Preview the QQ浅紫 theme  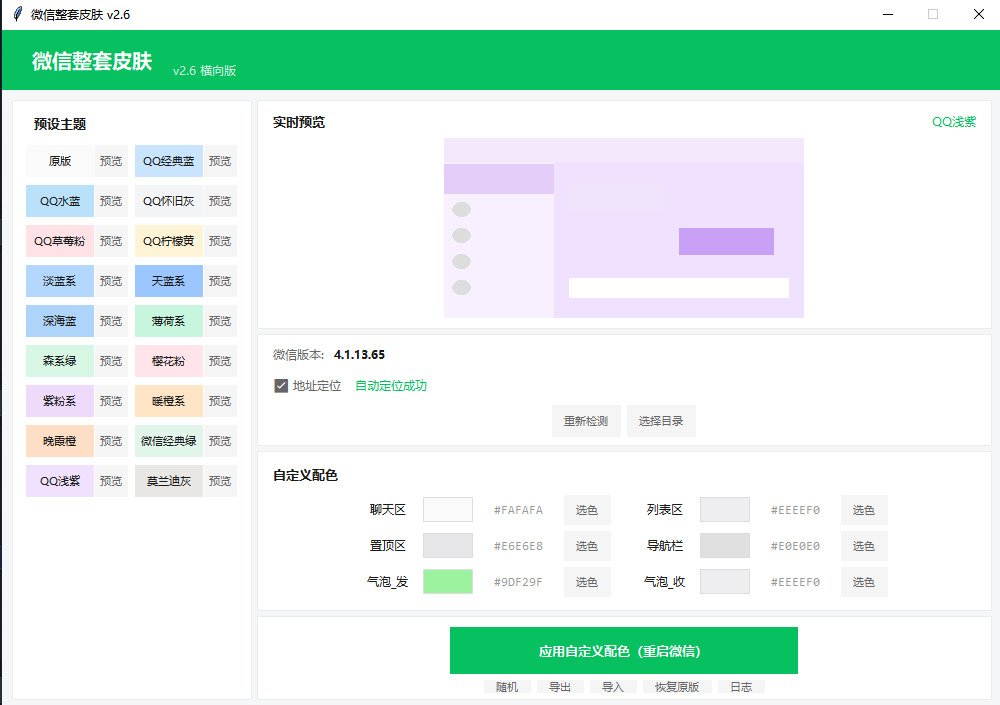111,481
